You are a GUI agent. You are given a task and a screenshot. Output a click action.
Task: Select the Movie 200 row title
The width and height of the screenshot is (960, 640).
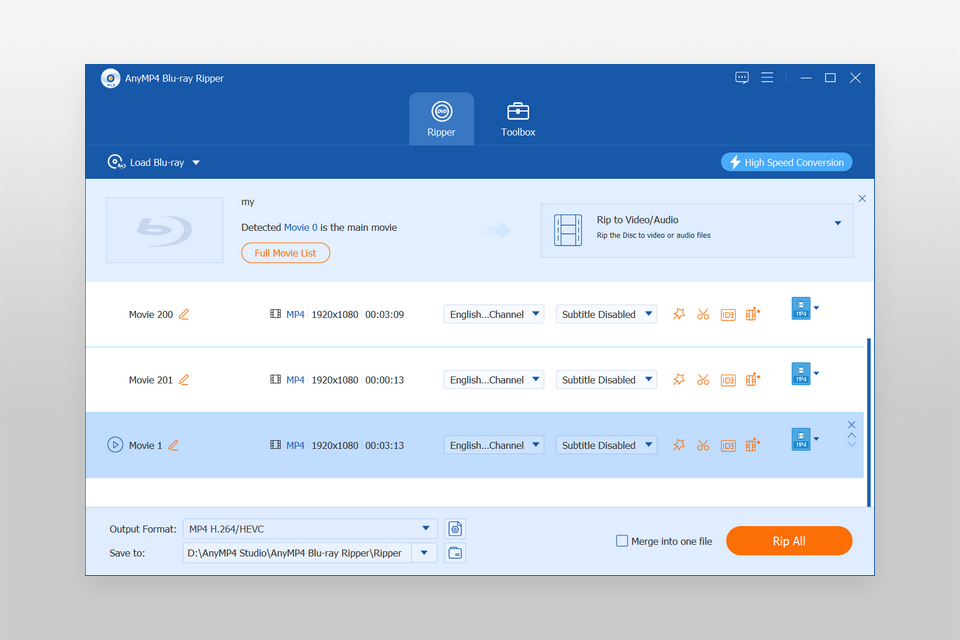(x=151, y=314)
